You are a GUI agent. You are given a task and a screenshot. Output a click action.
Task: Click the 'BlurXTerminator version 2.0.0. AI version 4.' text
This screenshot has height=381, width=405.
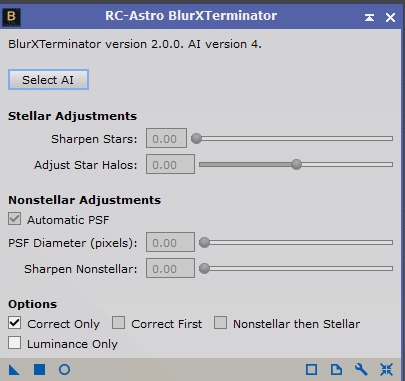coord(135,44)
